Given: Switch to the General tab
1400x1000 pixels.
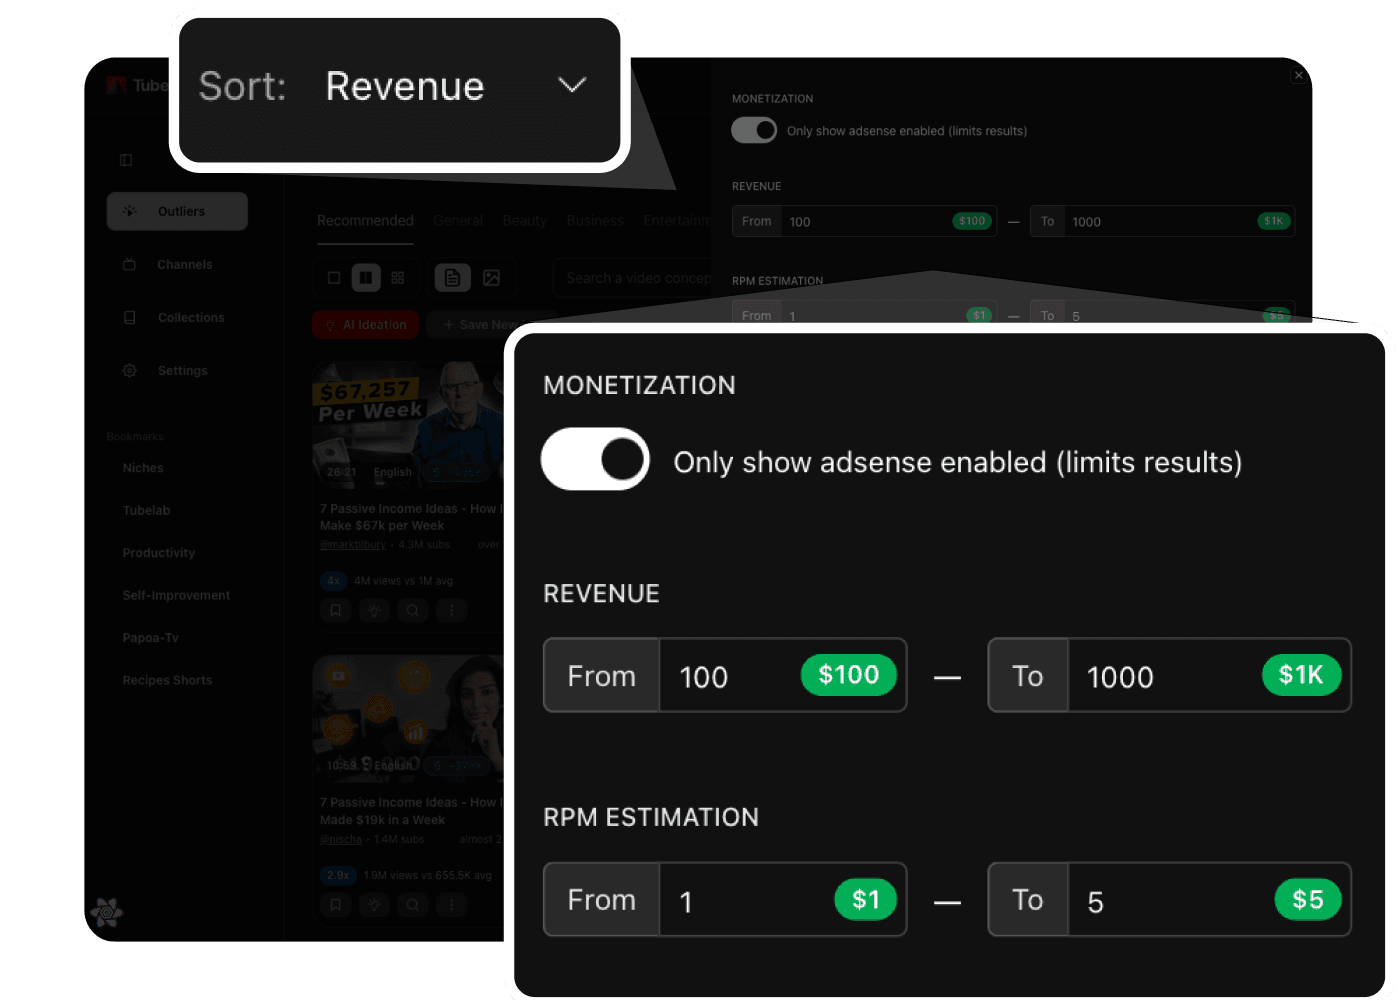Looking at the screenshot, I should 458,220.
